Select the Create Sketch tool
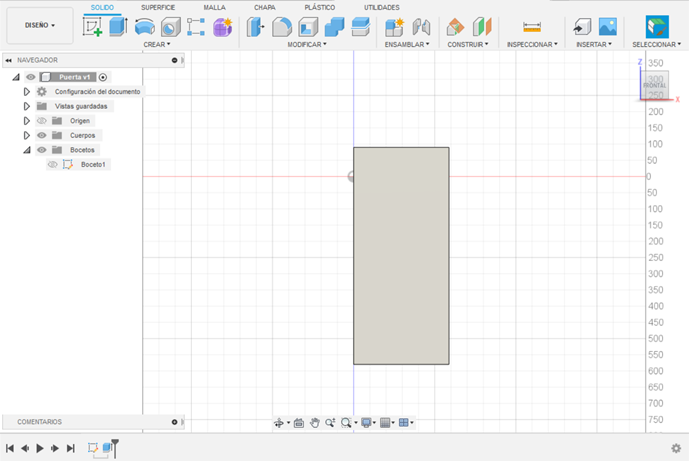 point(92,27)
